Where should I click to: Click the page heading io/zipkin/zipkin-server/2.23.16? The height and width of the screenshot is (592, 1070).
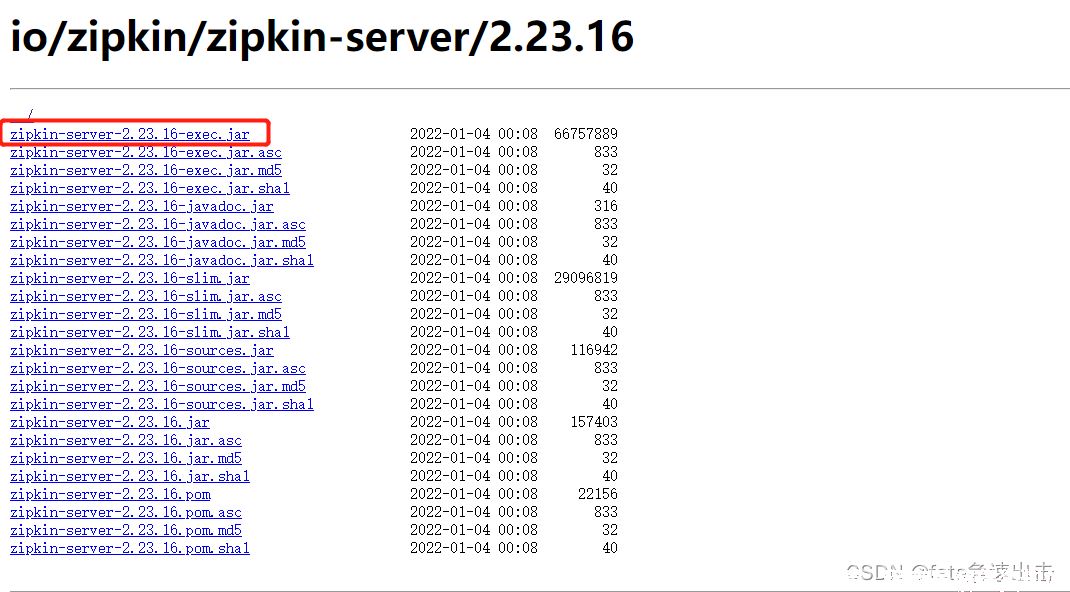click(x=322, y=36)
